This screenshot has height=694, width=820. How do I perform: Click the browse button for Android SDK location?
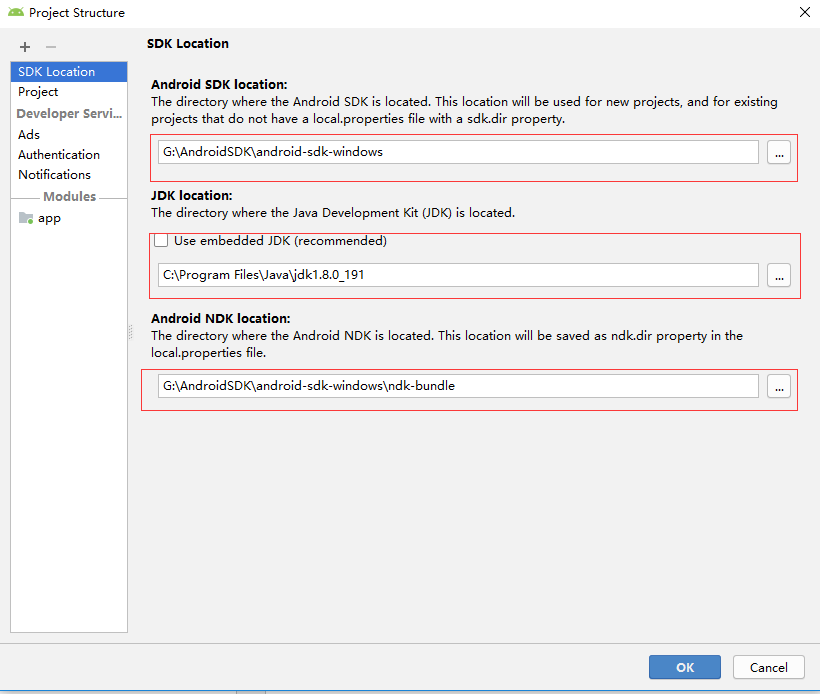click(x=779, y=152)
